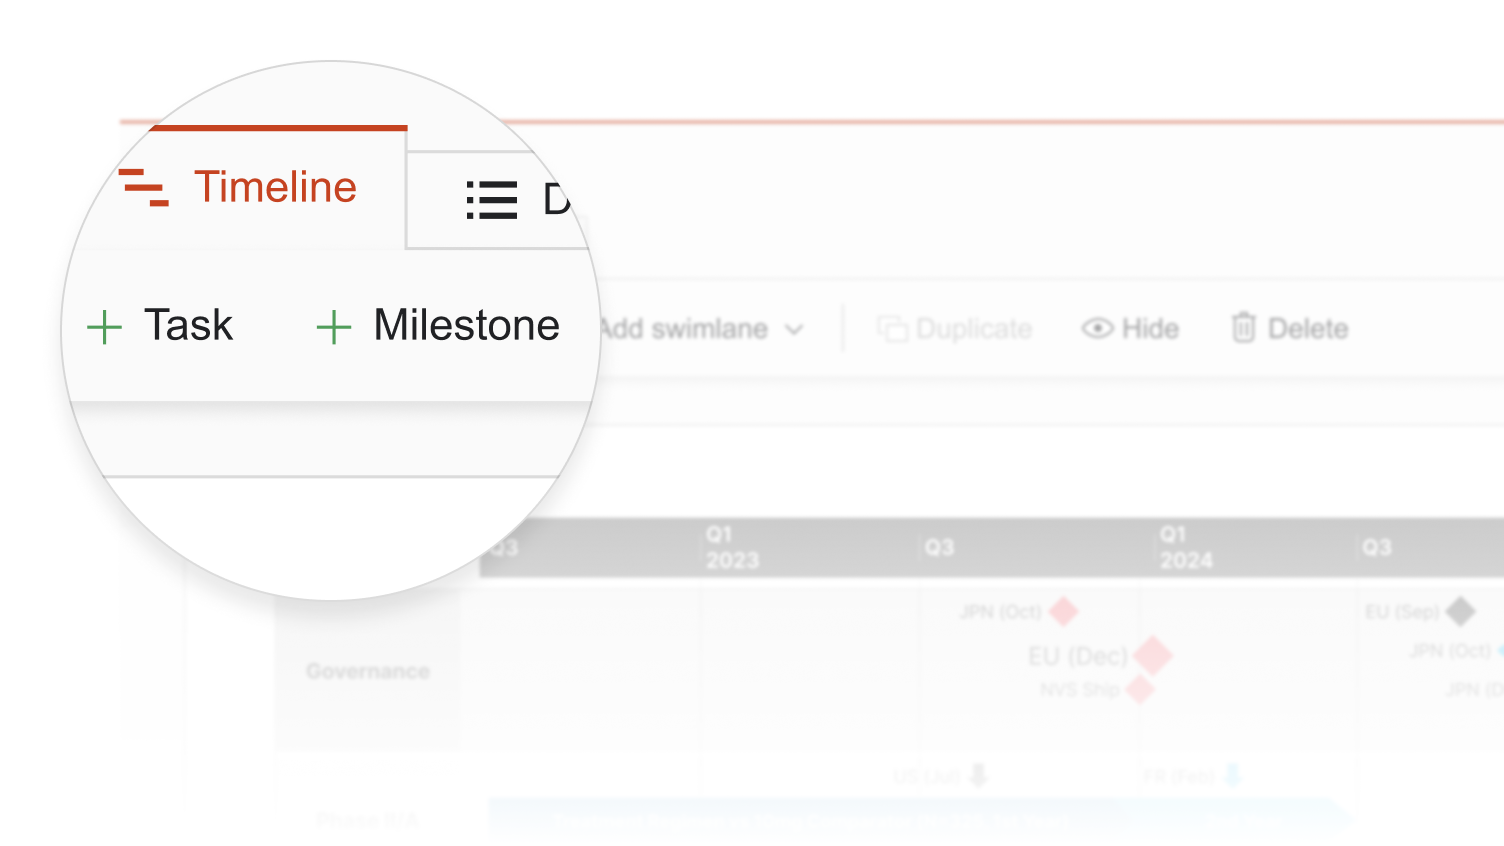
Task: Select the EU (Dec) milestone diamond
Action: point(1152,656)
